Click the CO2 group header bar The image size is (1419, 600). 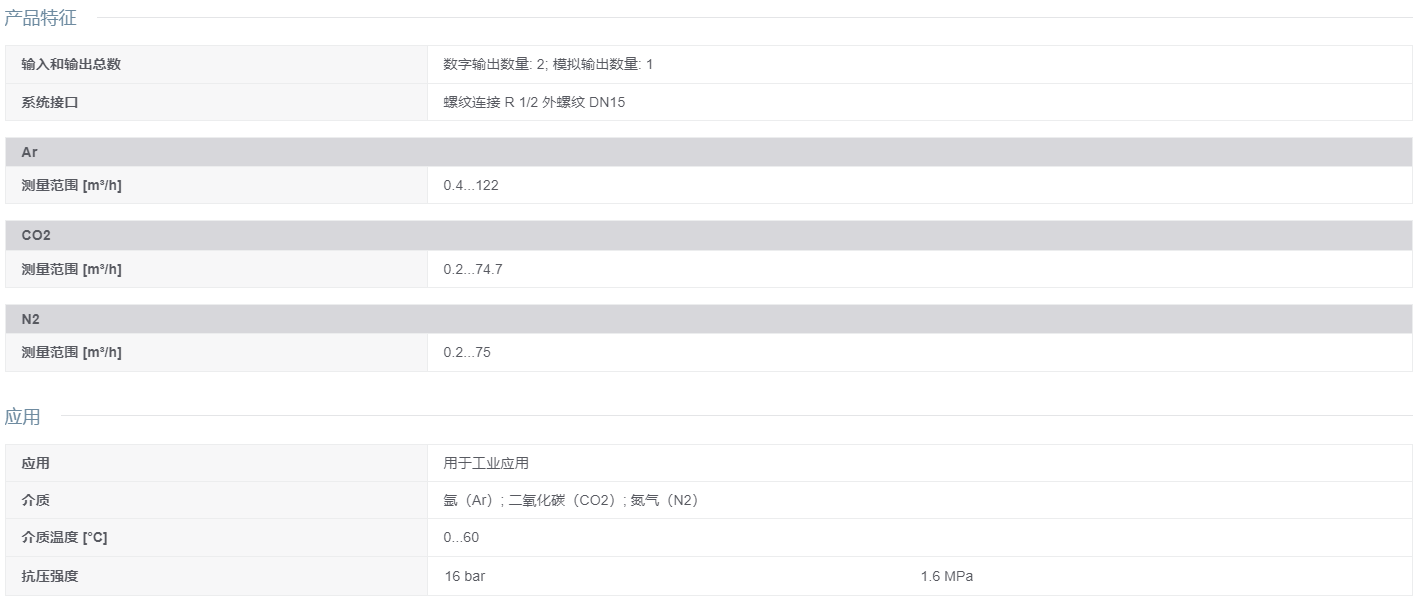coord(709,235)
